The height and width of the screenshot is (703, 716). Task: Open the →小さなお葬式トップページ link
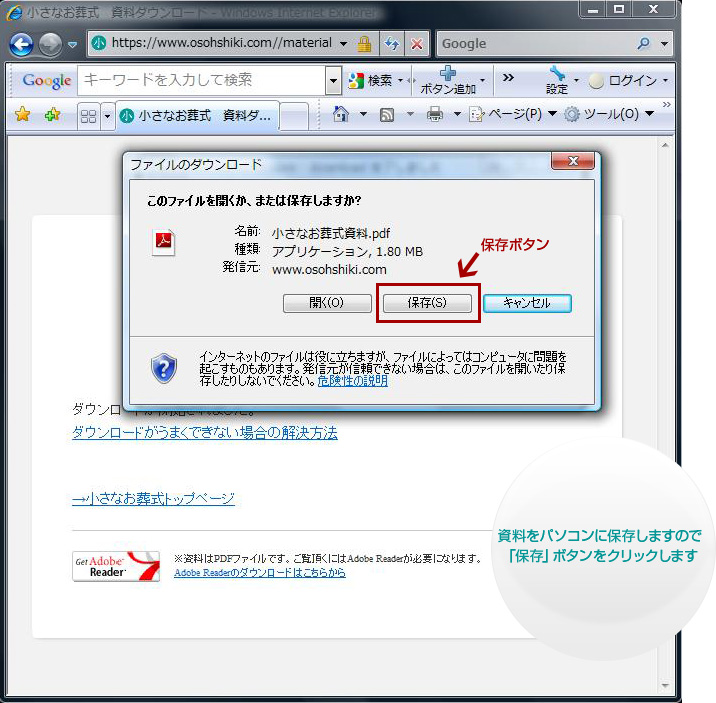(x=153, y=498)
